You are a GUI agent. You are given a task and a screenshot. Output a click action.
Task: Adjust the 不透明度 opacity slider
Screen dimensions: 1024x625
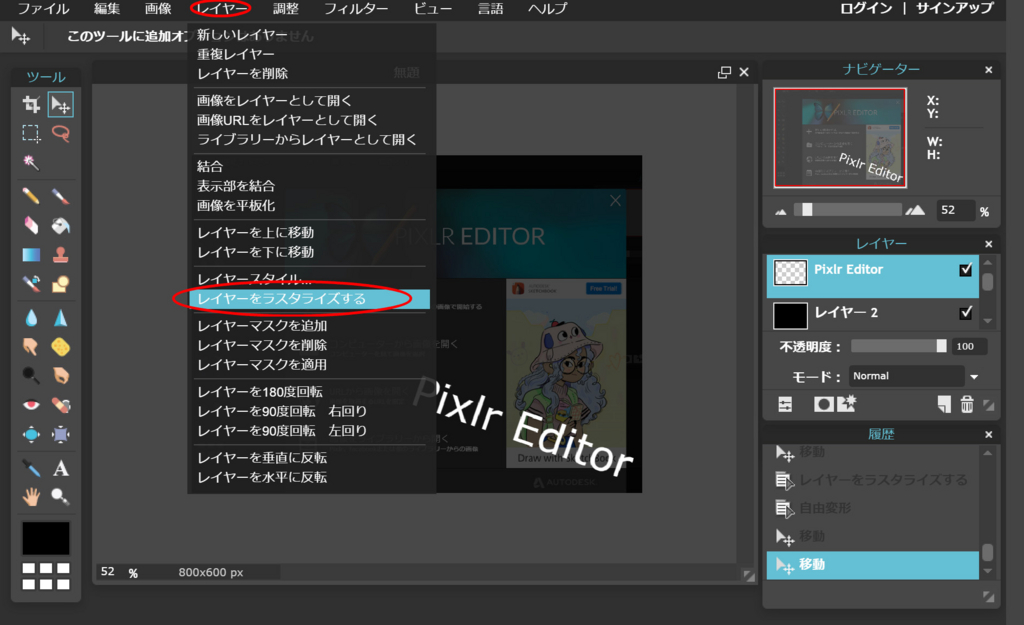[x=899, y=346]
